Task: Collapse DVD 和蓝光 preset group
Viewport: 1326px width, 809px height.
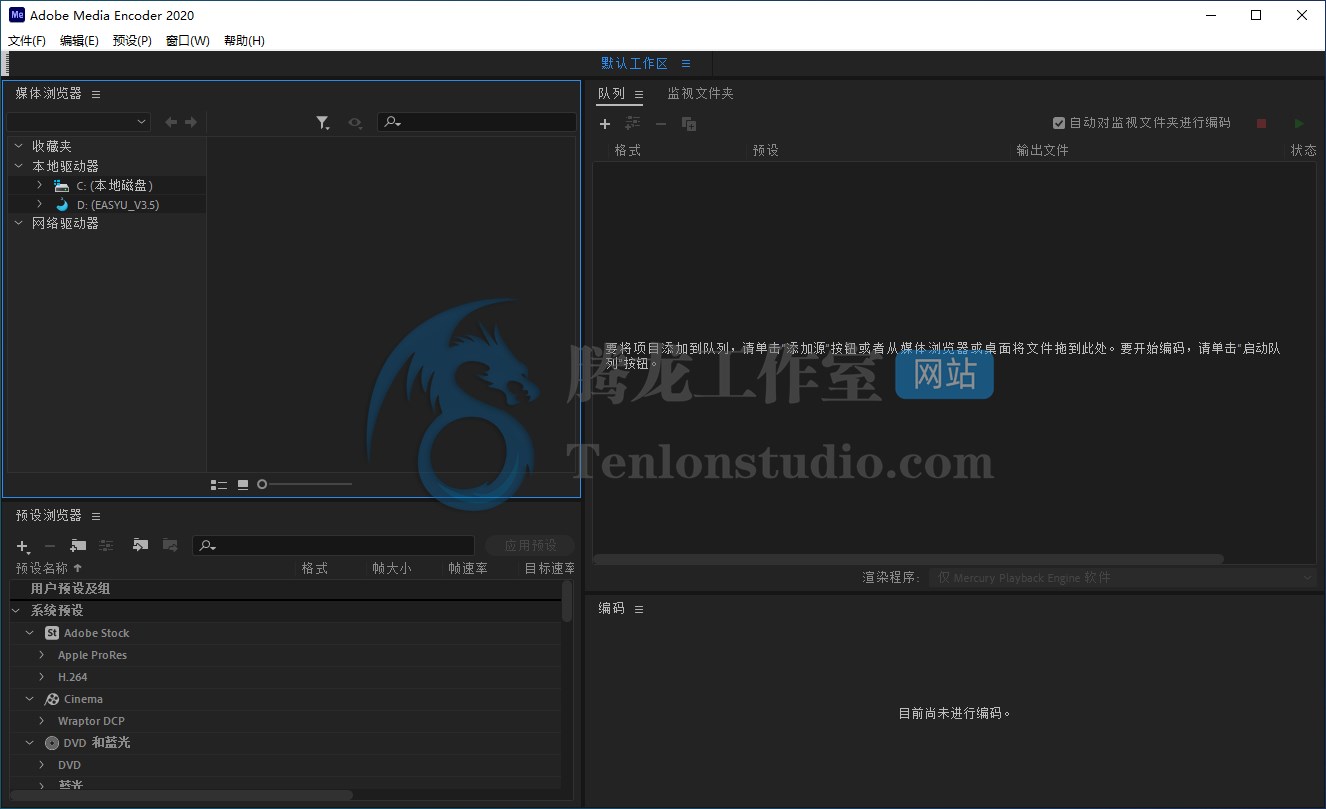Action: pos(30,743)
